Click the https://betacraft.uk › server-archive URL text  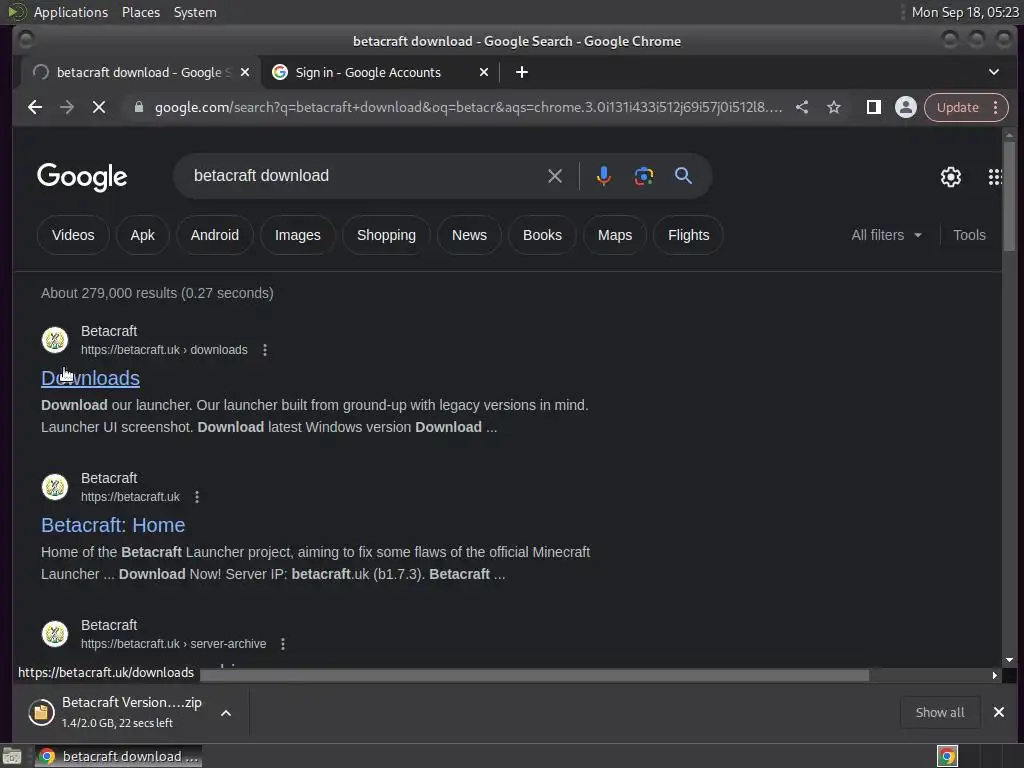coord(174,644)
